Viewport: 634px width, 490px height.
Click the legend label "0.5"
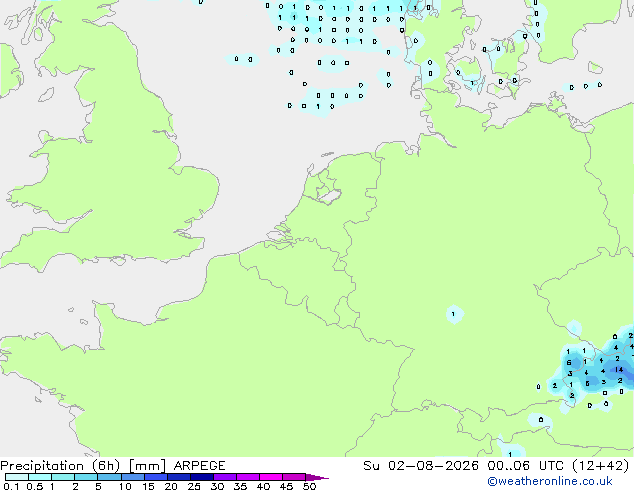pos(35,486)
